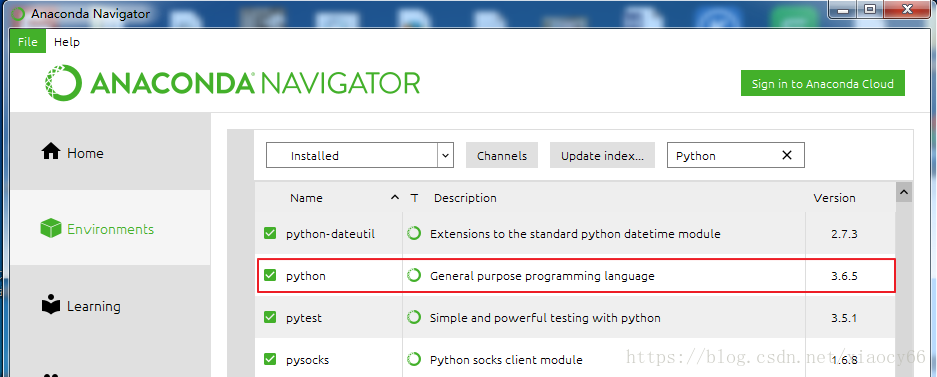Toggle the python package checkbox
Image resolution: width=937 pixels, height=377 pixels.
click(270, 275)
